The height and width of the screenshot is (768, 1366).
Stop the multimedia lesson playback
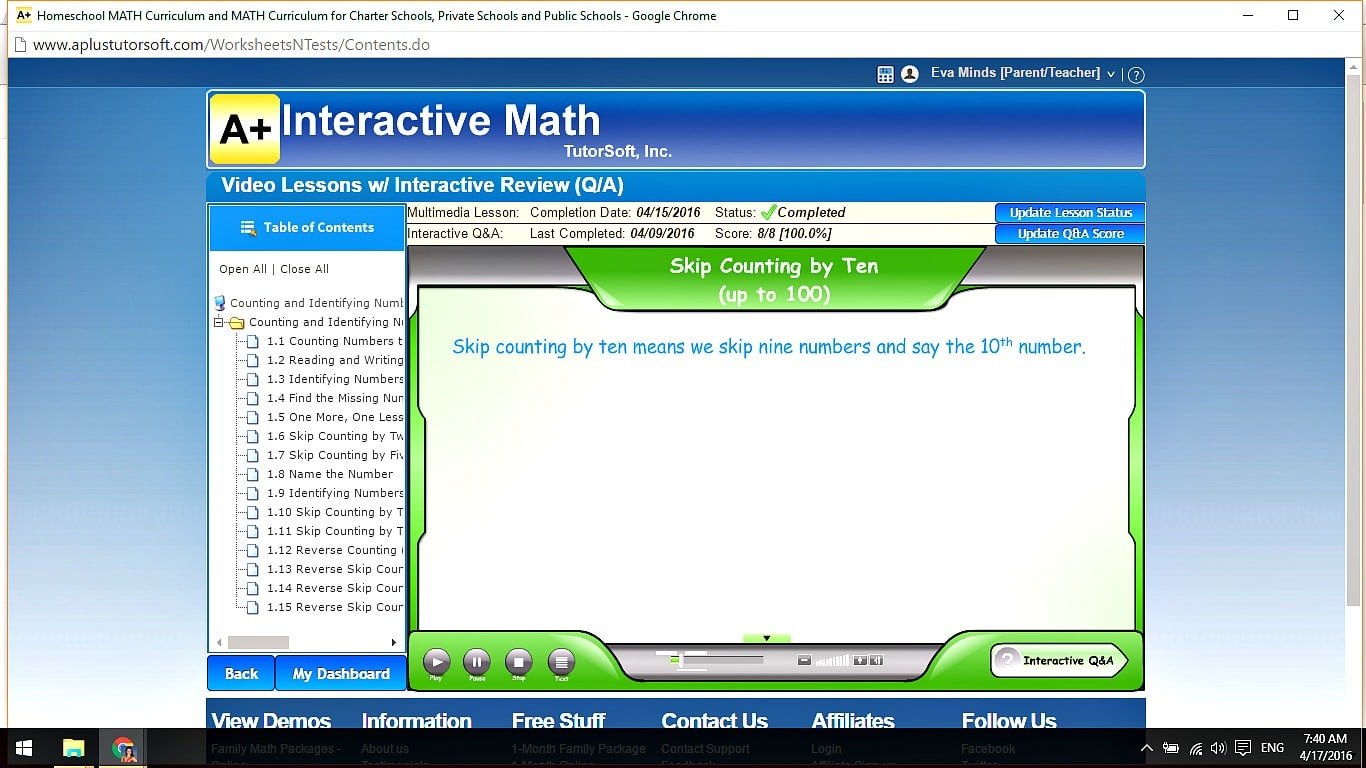519,661
